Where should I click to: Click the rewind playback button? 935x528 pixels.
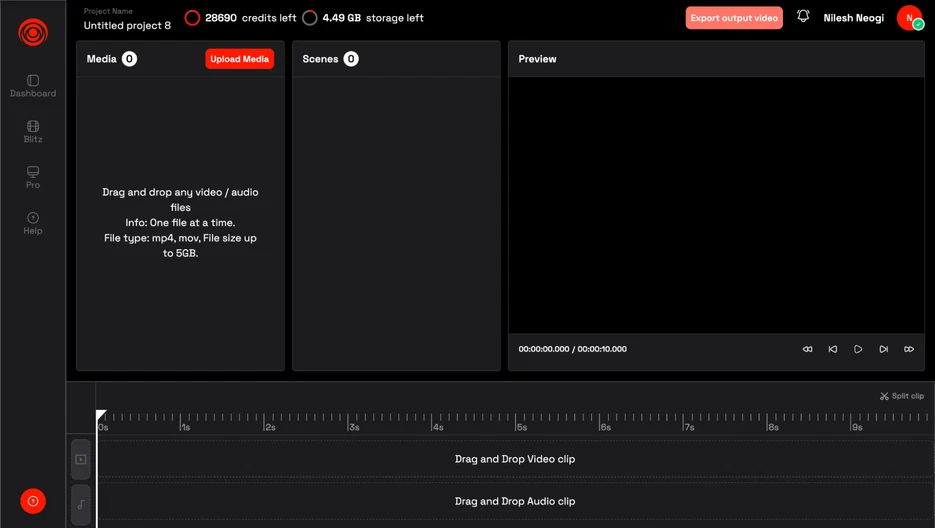(808, 349)
